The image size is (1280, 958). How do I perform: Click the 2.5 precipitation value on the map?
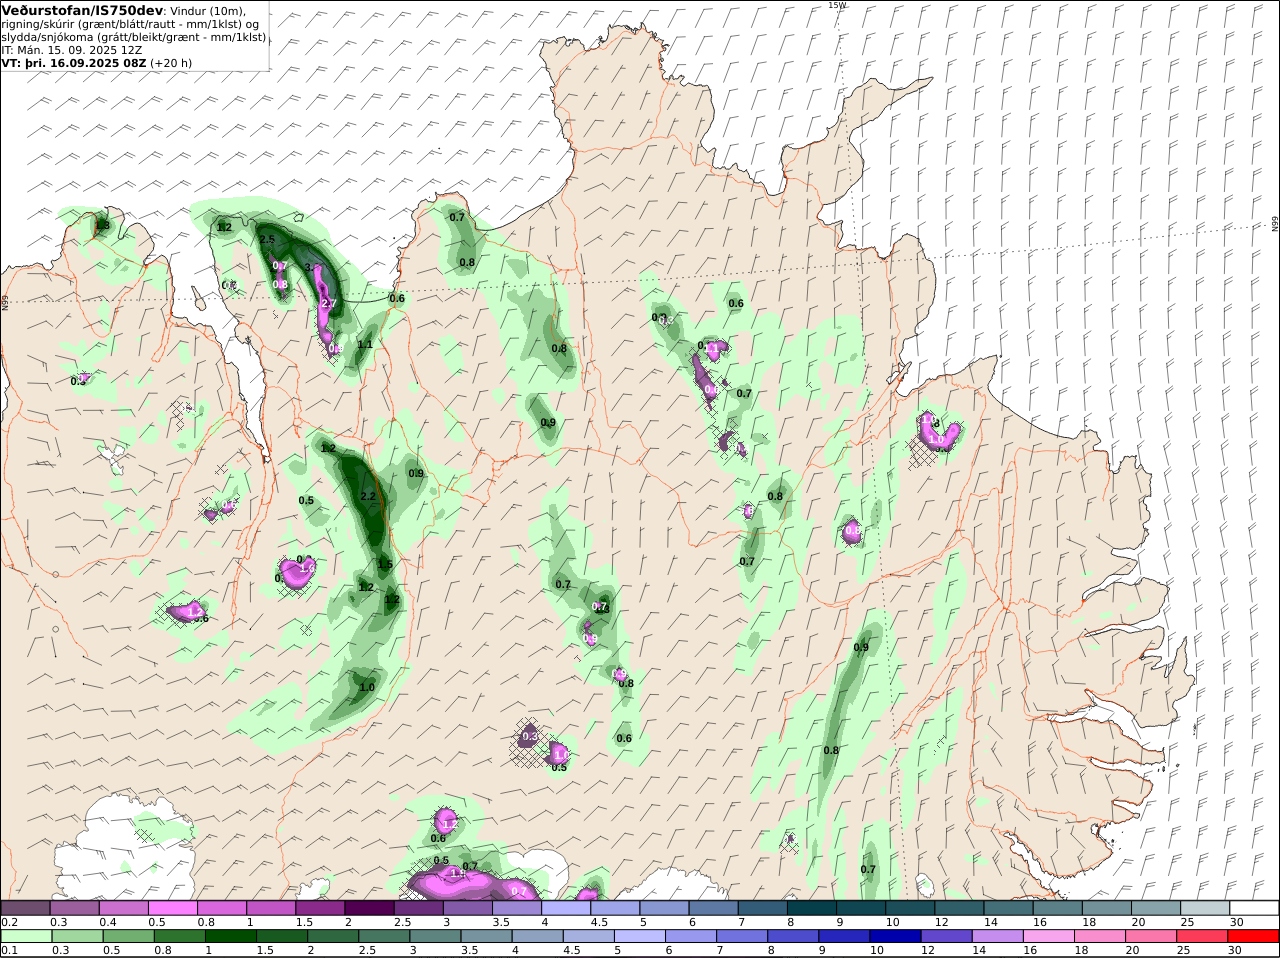[x=267, y=240]
